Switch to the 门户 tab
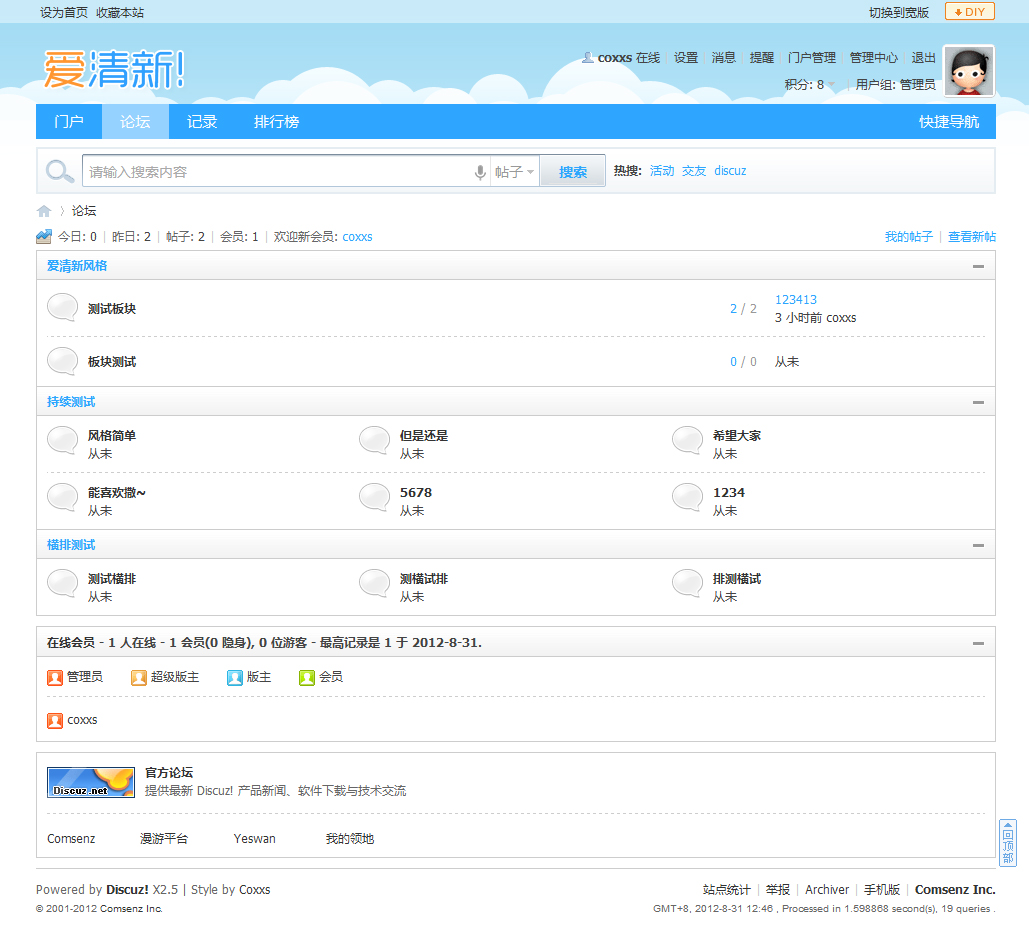1029x944 pixels. 69,121
